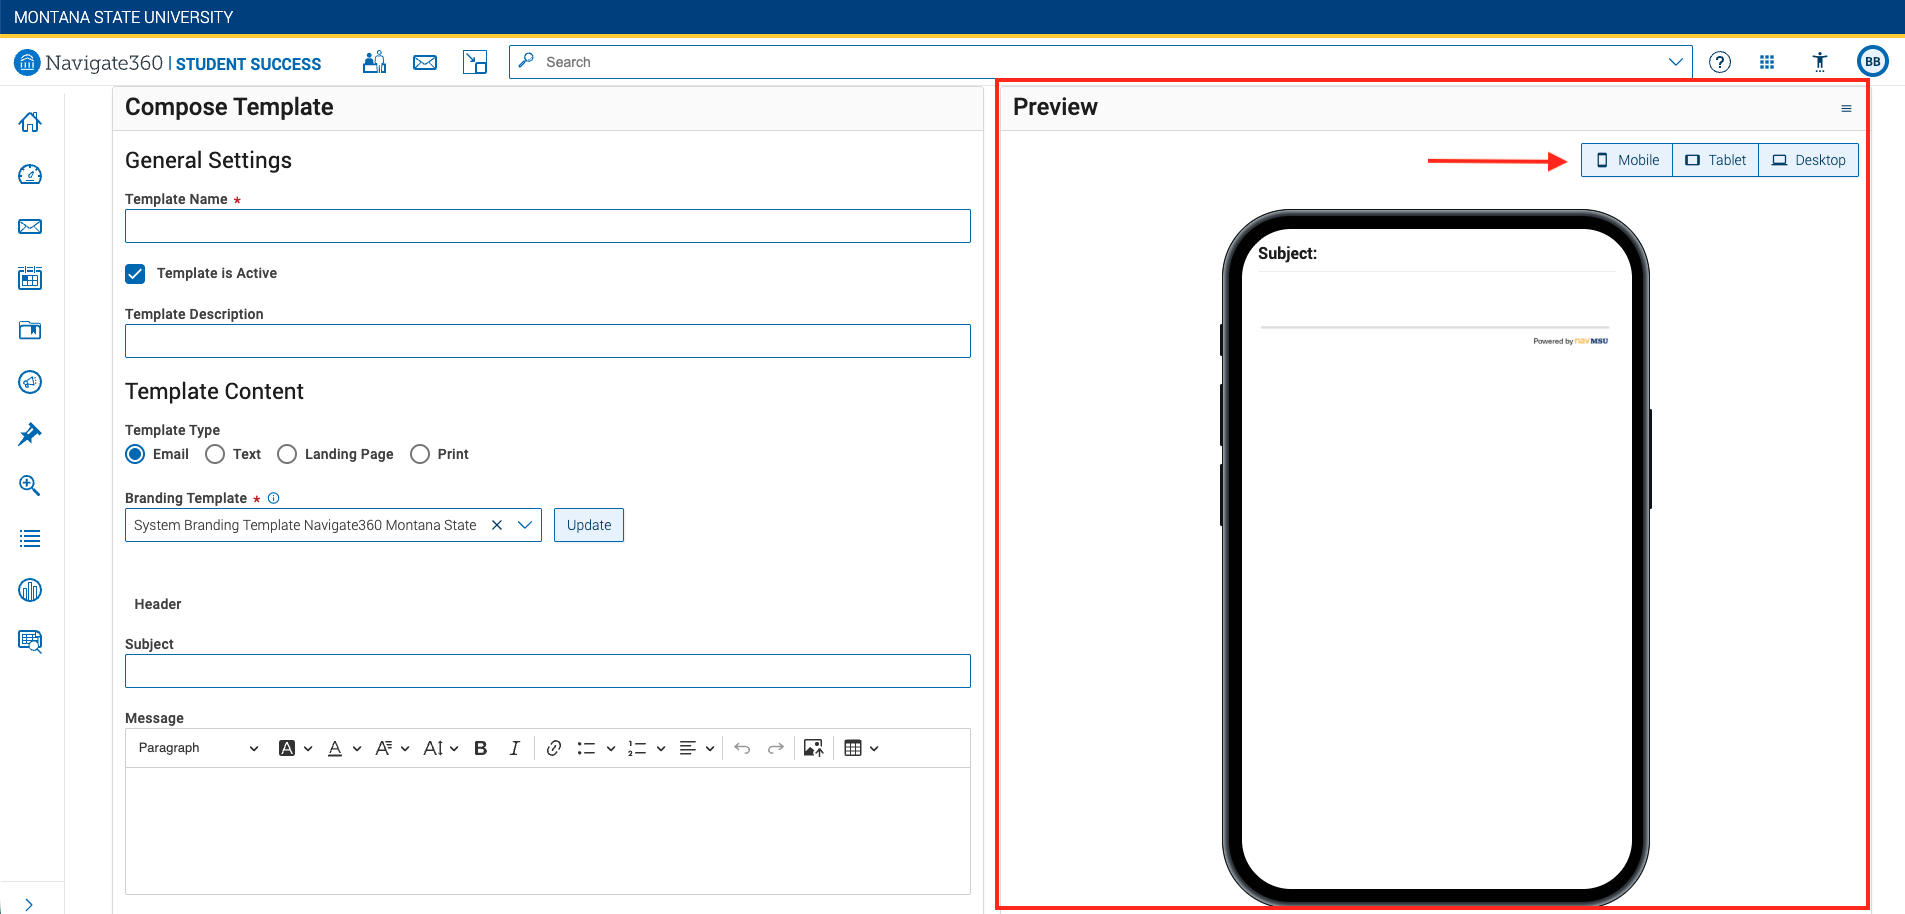Switch preview to Desktop
Screen dimensions: 1905x914
coord(1809,160)
